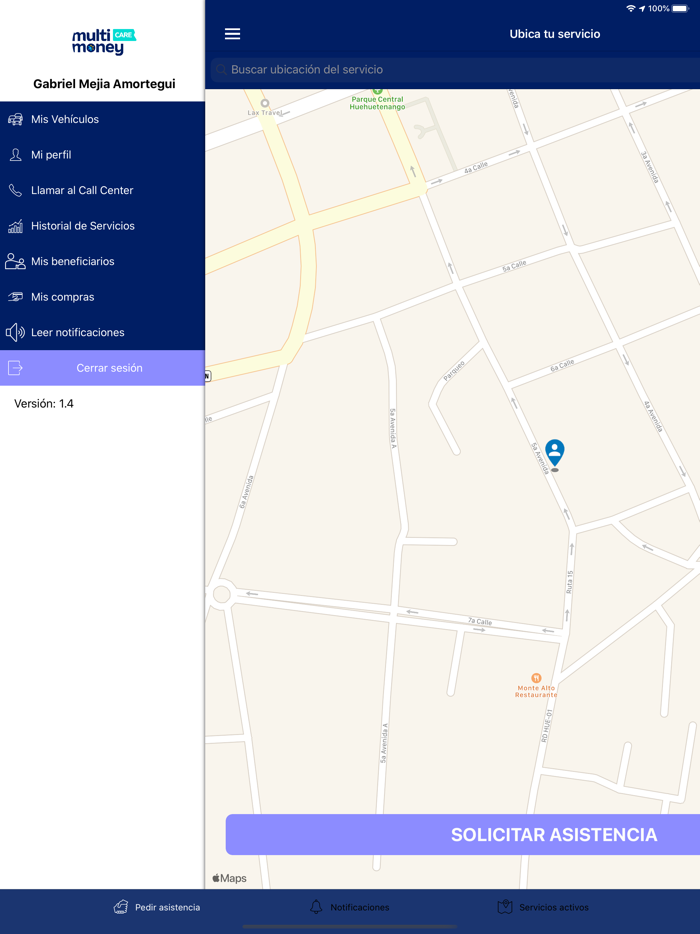Click the Mis beneficiarios people icon
This screenshot has height=934, width=700.
tap(15, 261)
